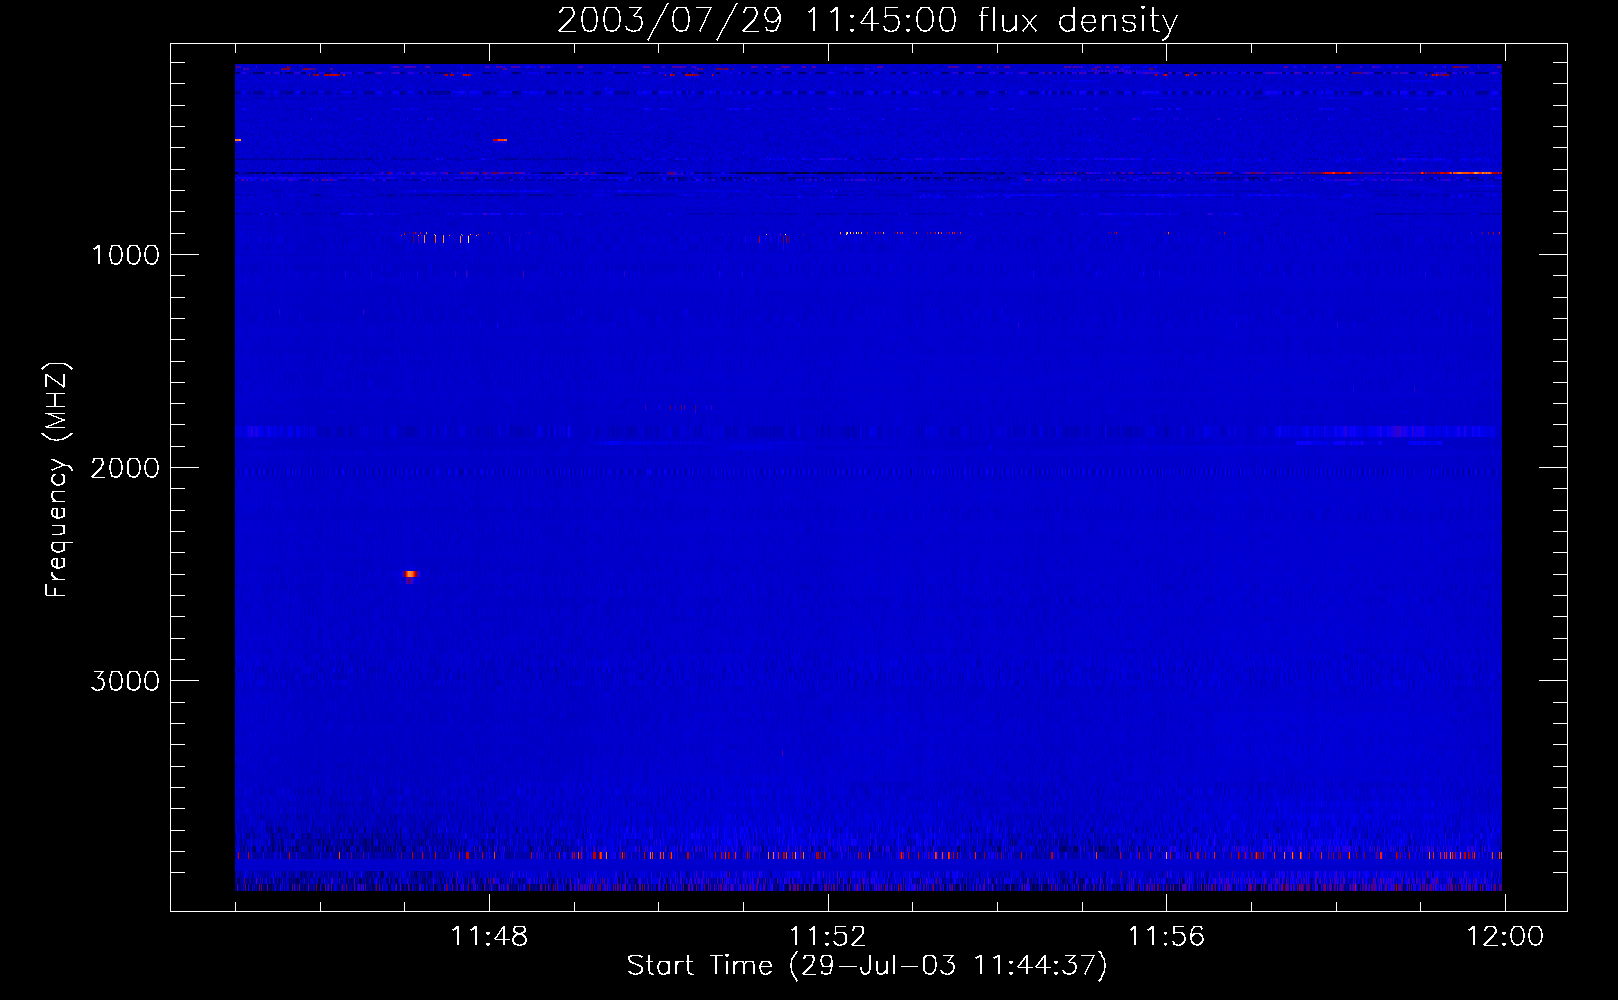Click the 11:48 time tick label
1618x1000 pixels.
tap(489, 937)
